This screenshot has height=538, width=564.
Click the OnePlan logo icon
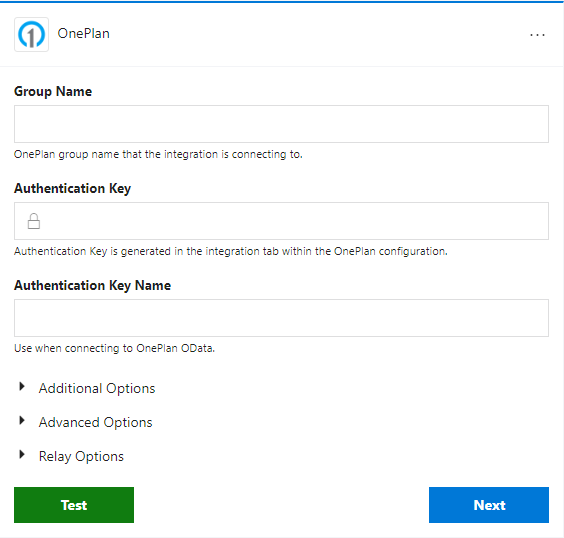tap(31, 35)
